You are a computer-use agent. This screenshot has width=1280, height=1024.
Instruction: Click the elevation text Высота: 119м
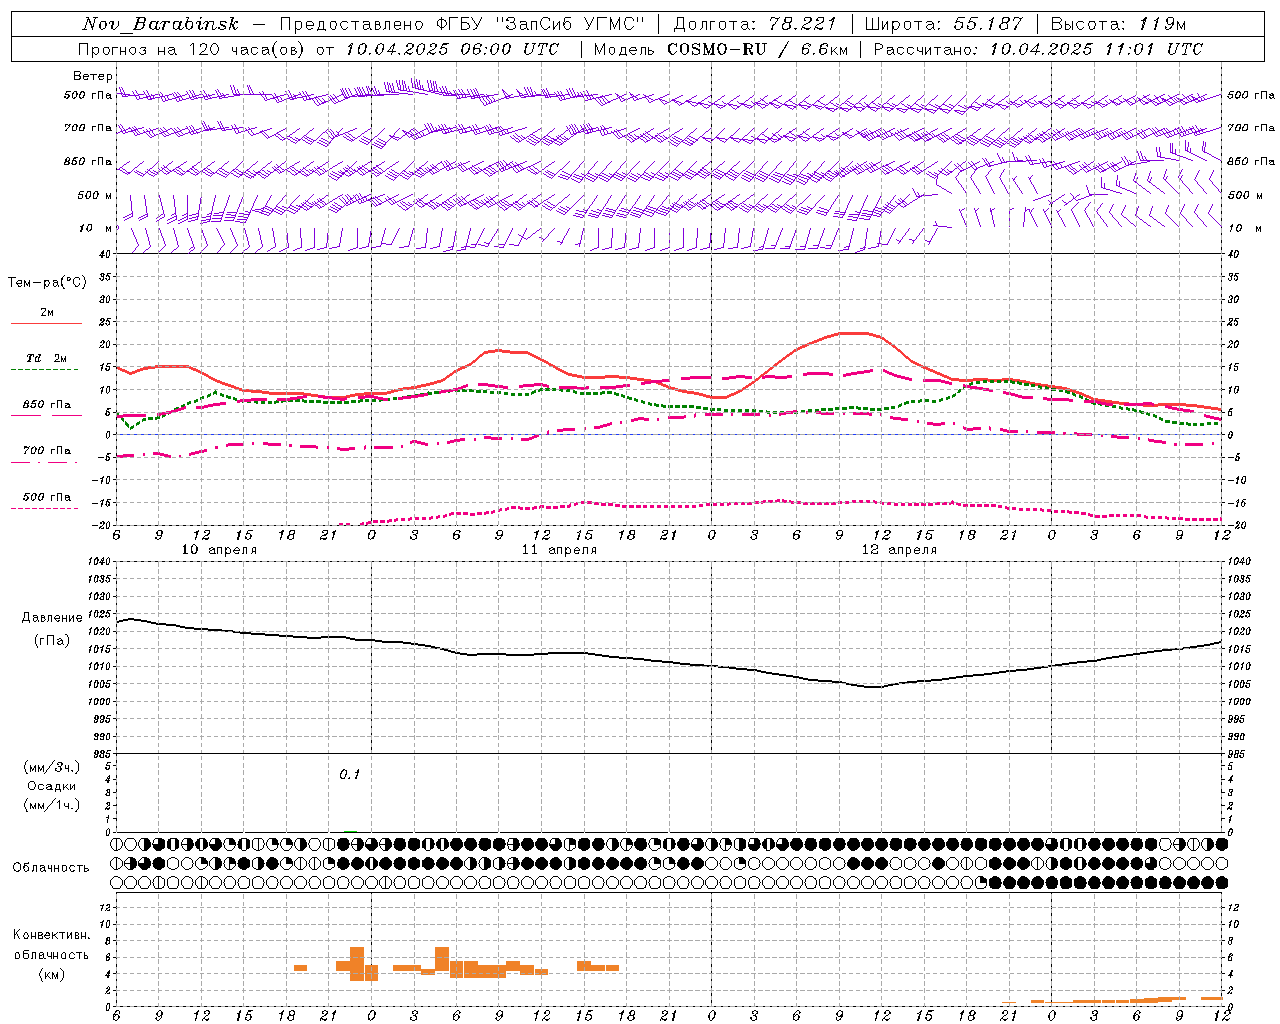click(x=1118, y=24)
